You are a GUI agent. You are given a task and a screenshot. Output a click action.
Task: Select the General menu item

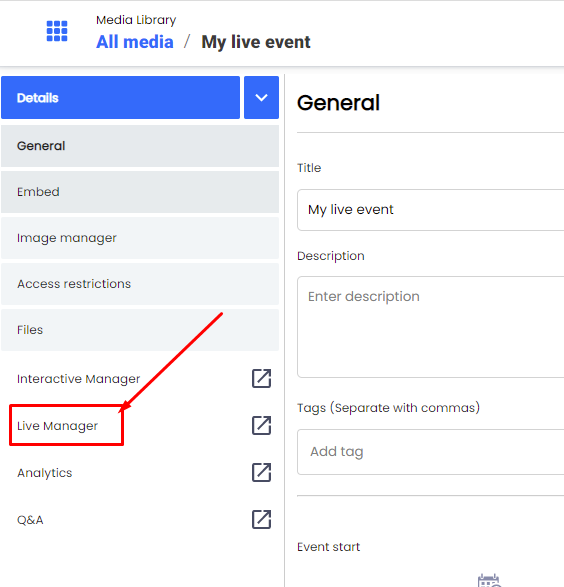(x=140, y=146)
